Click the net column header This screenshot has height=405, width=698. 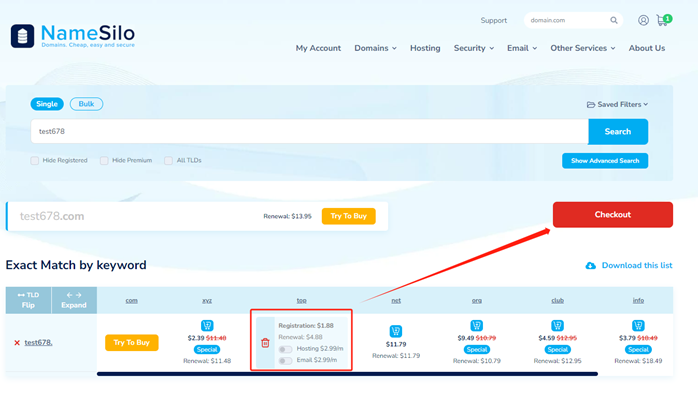(x=396, y=300)
